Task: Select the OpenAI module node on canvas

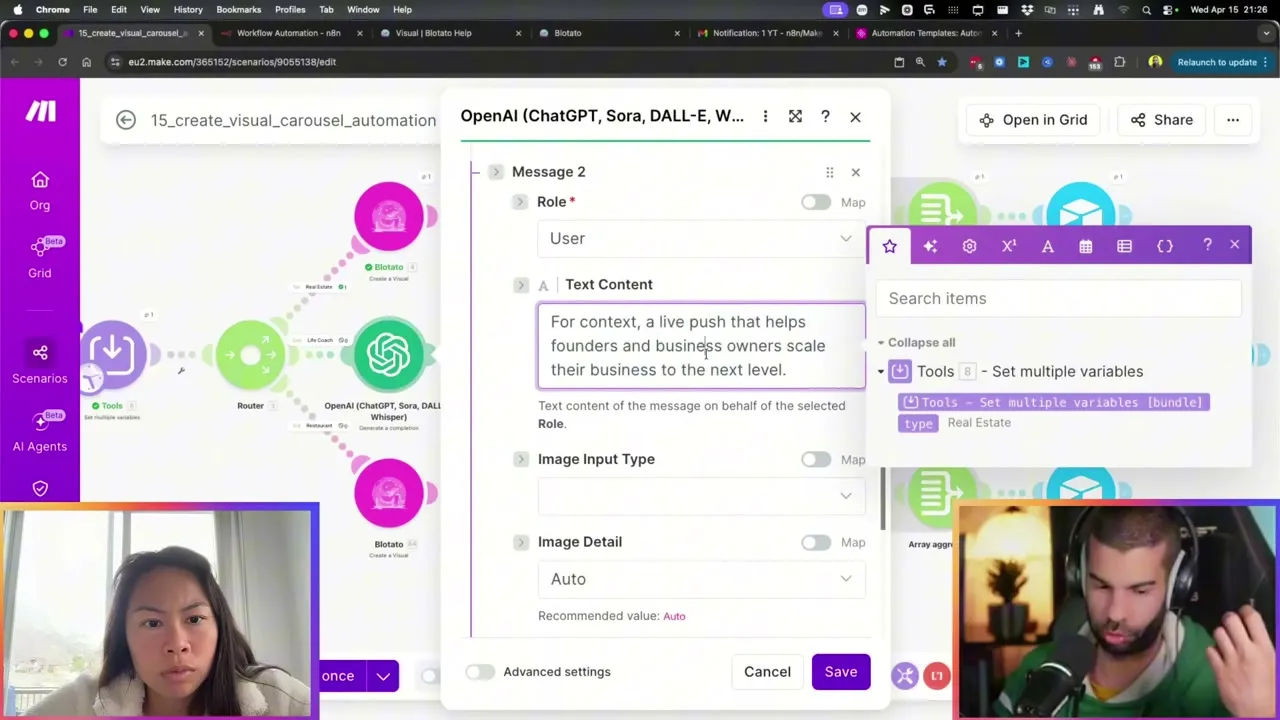Action: click(389, 353)
